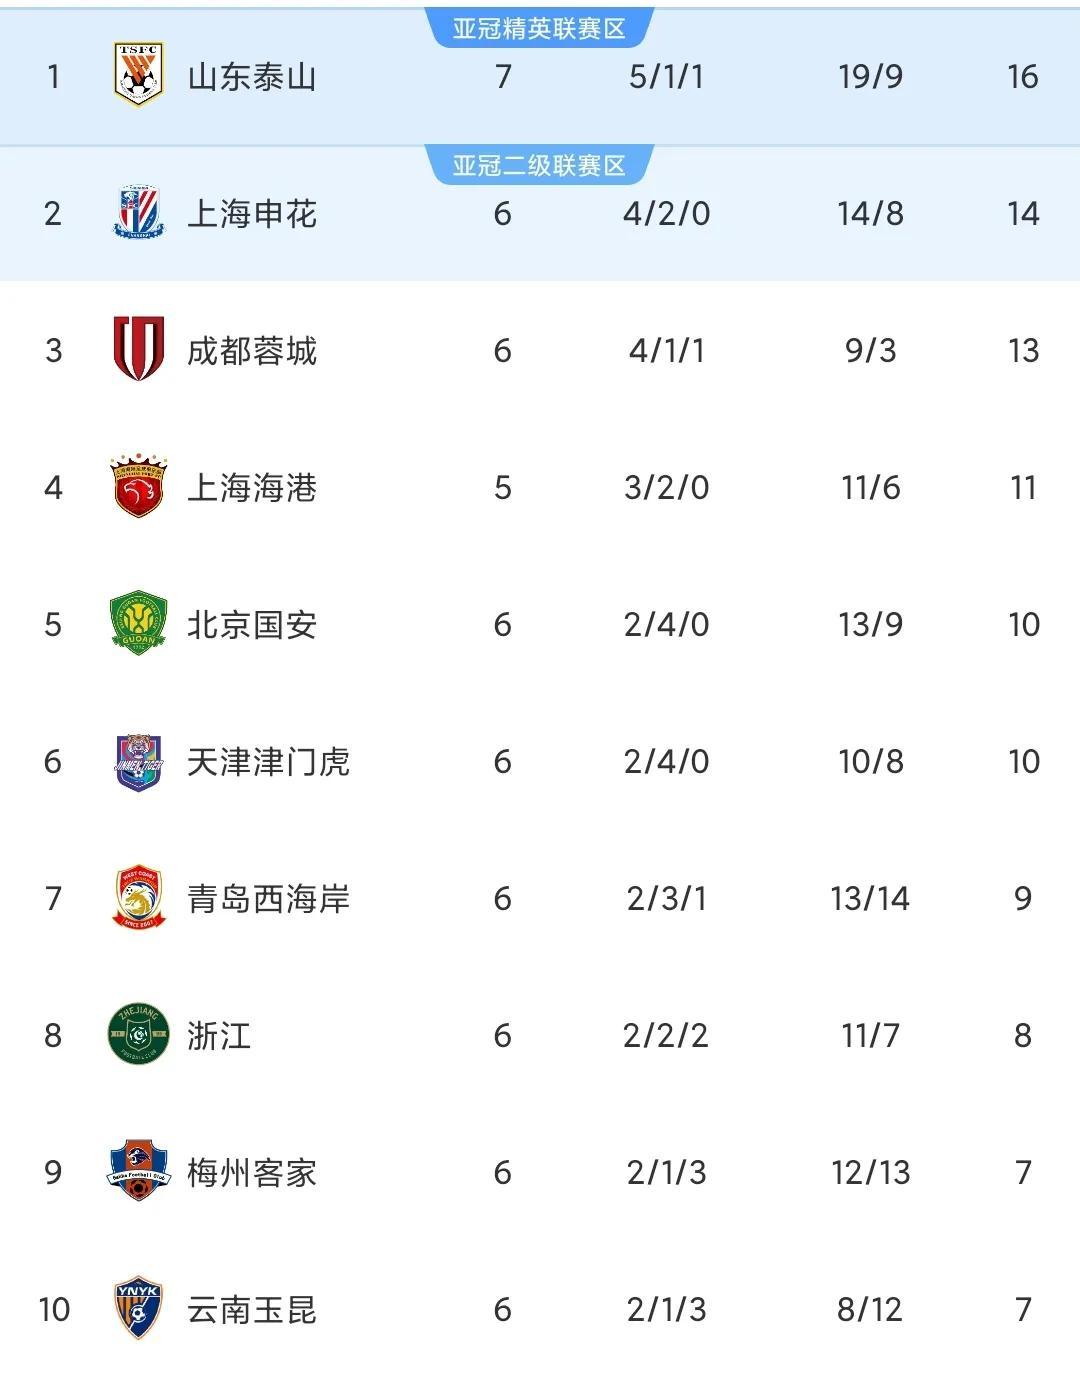Open team name 山东泰山
This screenshot has height=1377, width=1080.
coord(252,76)
